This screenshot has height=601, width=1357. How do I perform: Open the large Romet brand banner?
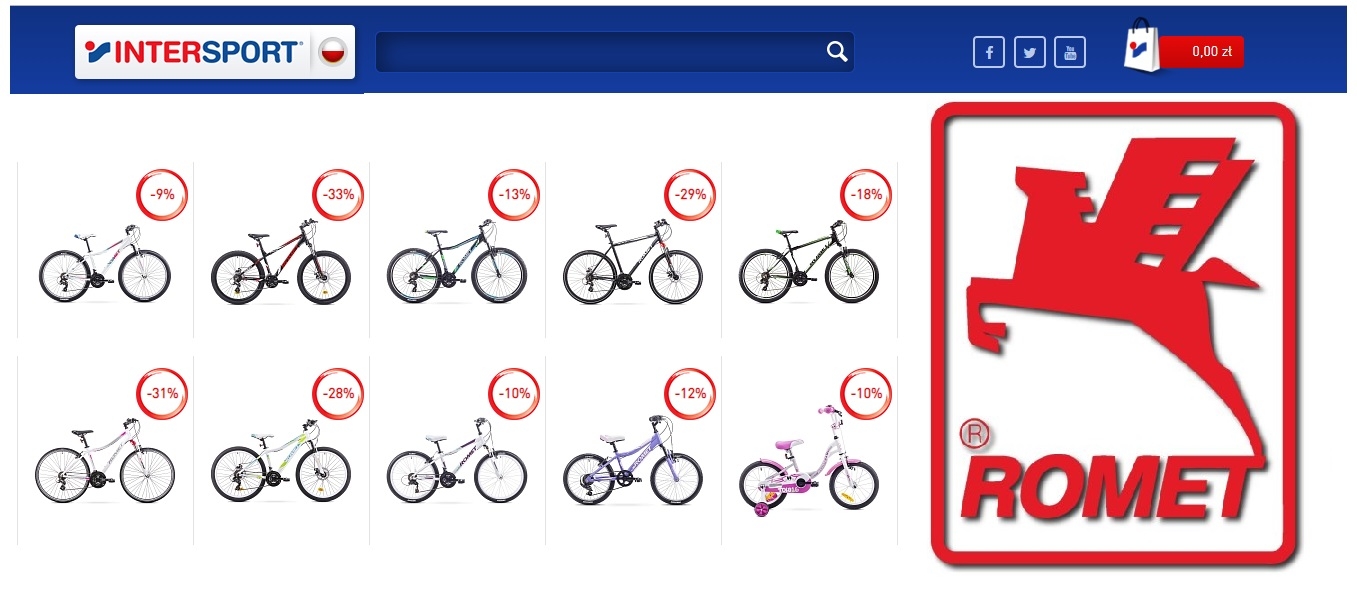(1114, 335)
